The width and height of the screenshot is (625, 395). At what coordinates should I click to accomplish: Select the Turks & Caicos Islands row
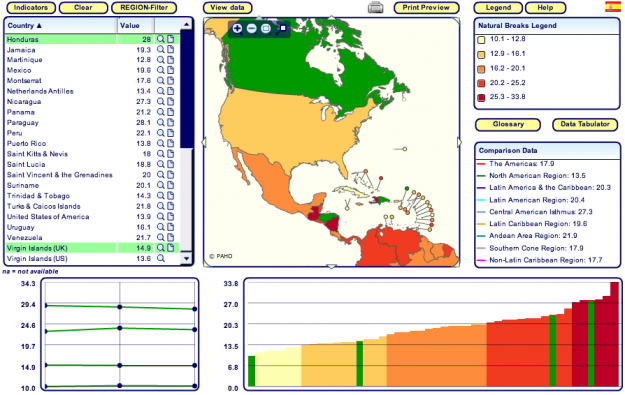click(93, 206)
